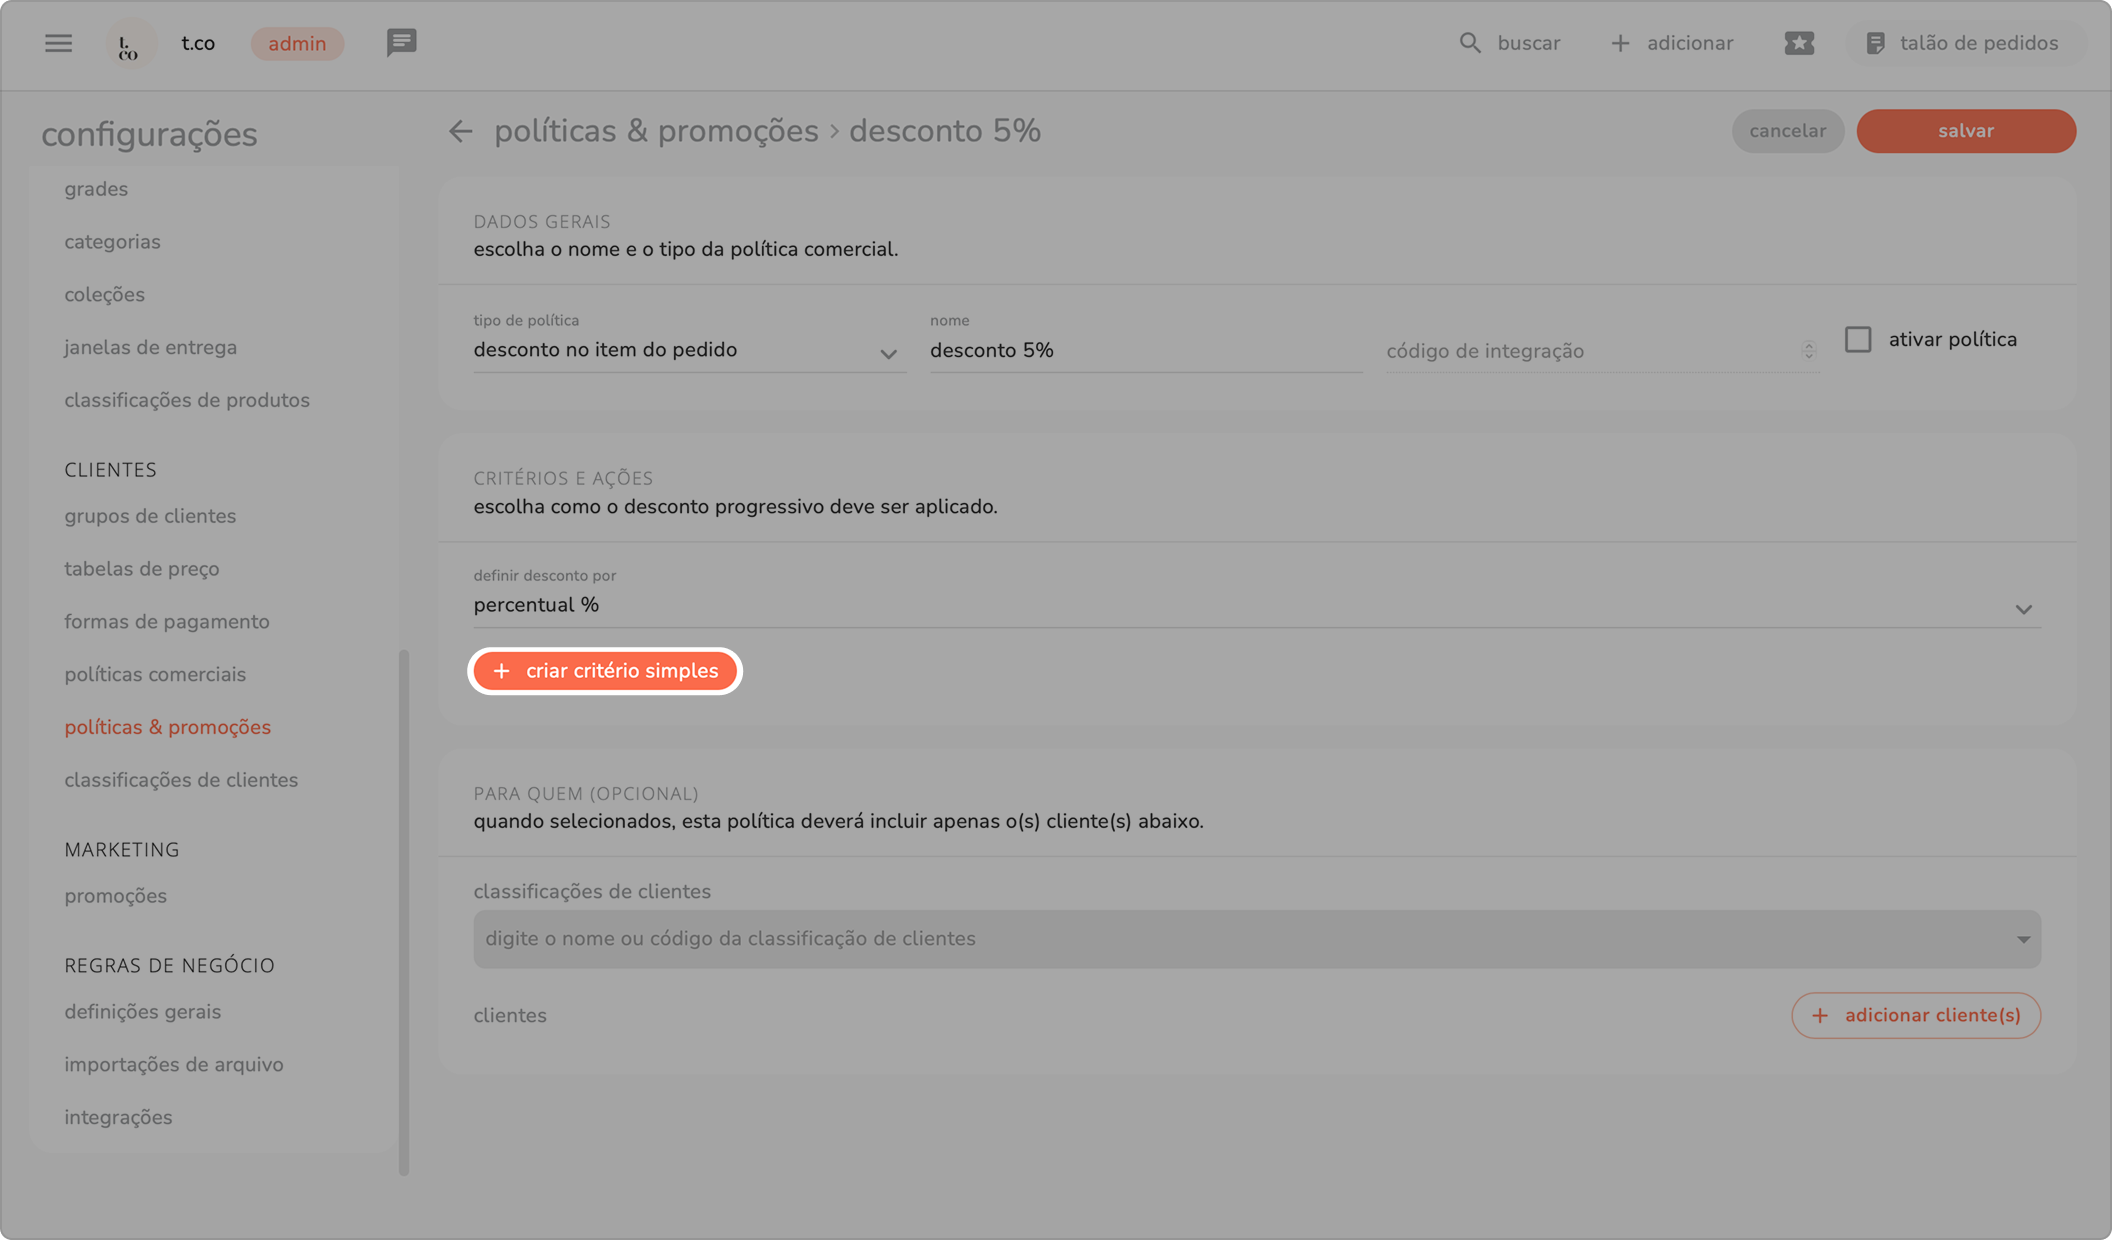2112x1240 pixels.
Task: Enable the ativar política checkbox
Action: click(x=1858, y=339)
